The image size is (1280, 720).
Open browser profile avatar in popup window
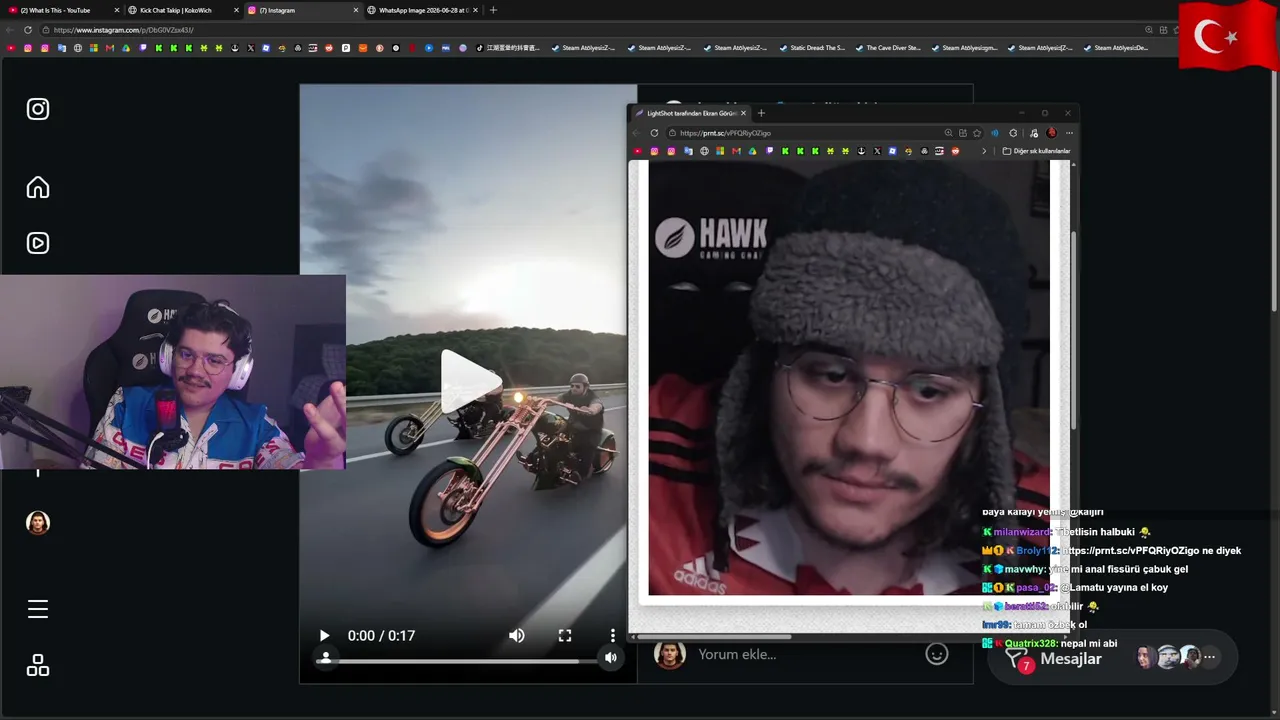(x=1051, y=133)
